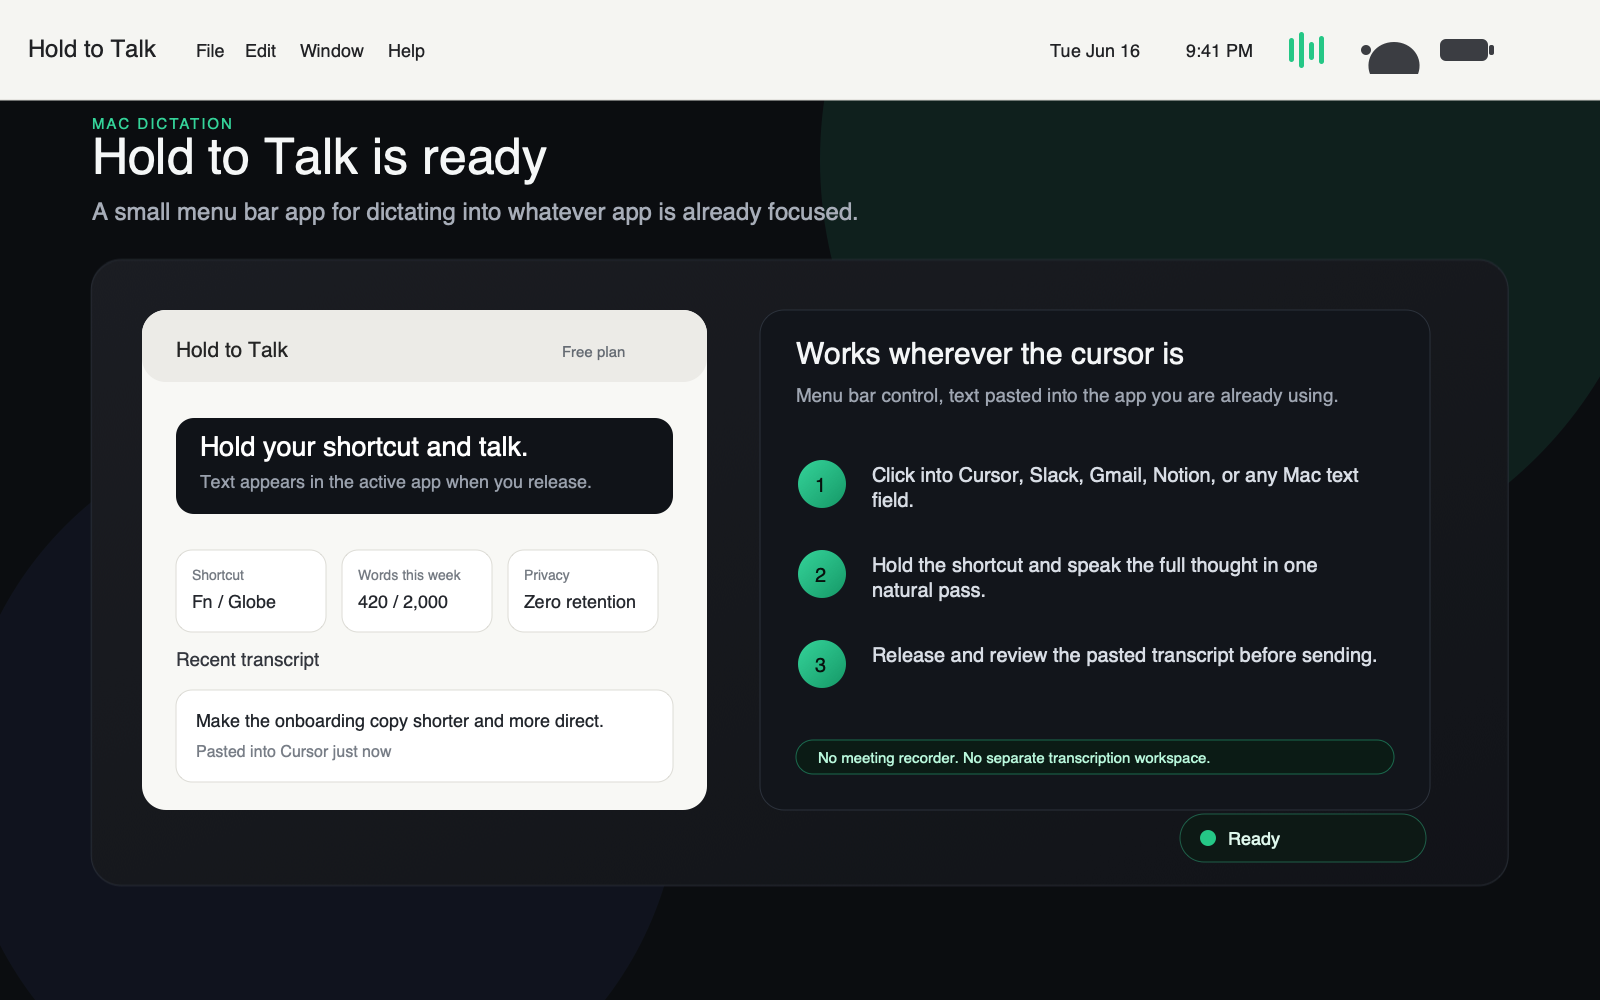Click the green Ready status dot
Image resolution: width=1600 pixels, height=1000 pixels.
1208,838
